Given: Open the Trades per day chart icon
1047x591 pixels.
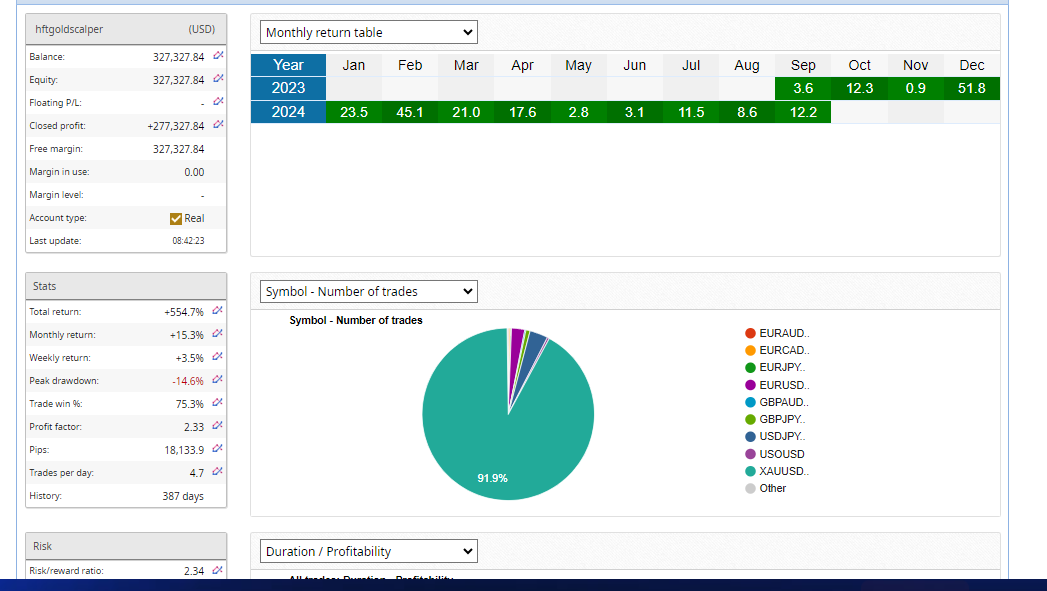Looking at the screenshot, I should coord(218,472).
